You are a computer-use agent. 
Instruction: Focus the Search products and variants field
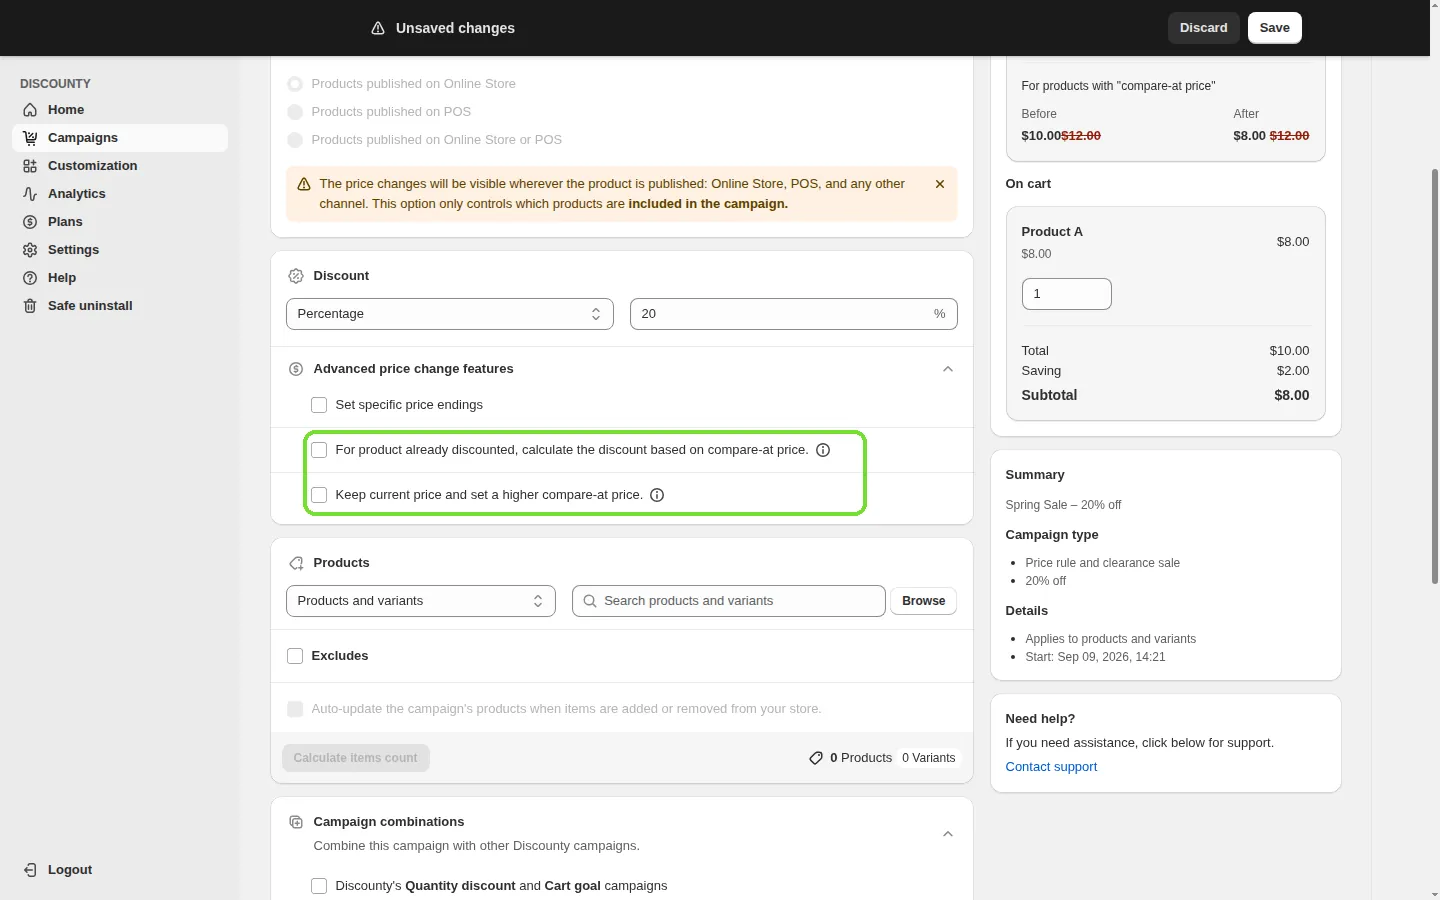click(729, 601)
